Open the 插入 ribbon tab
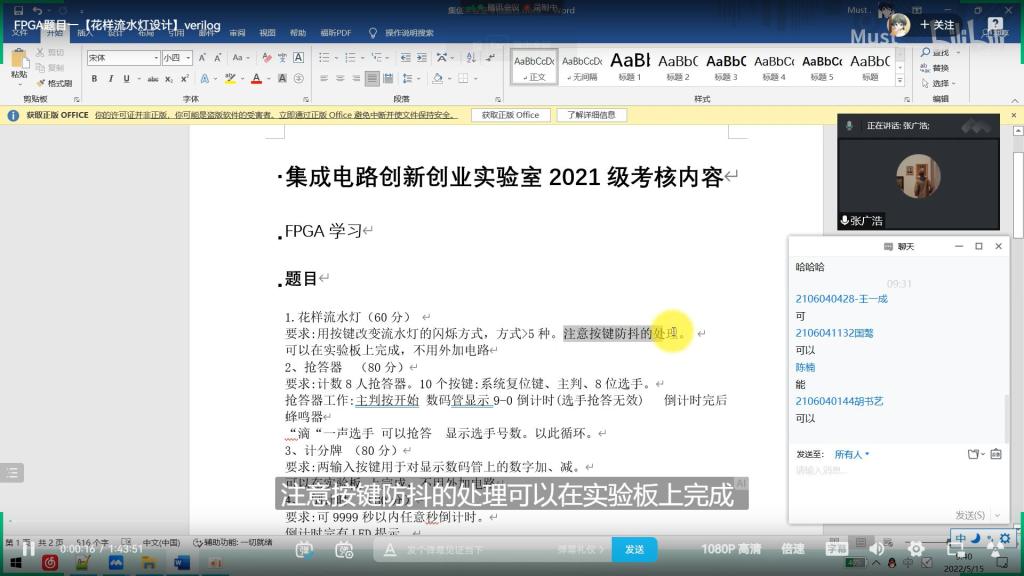The width and height of the screenshot is (1024, 576). click(86, 33)
